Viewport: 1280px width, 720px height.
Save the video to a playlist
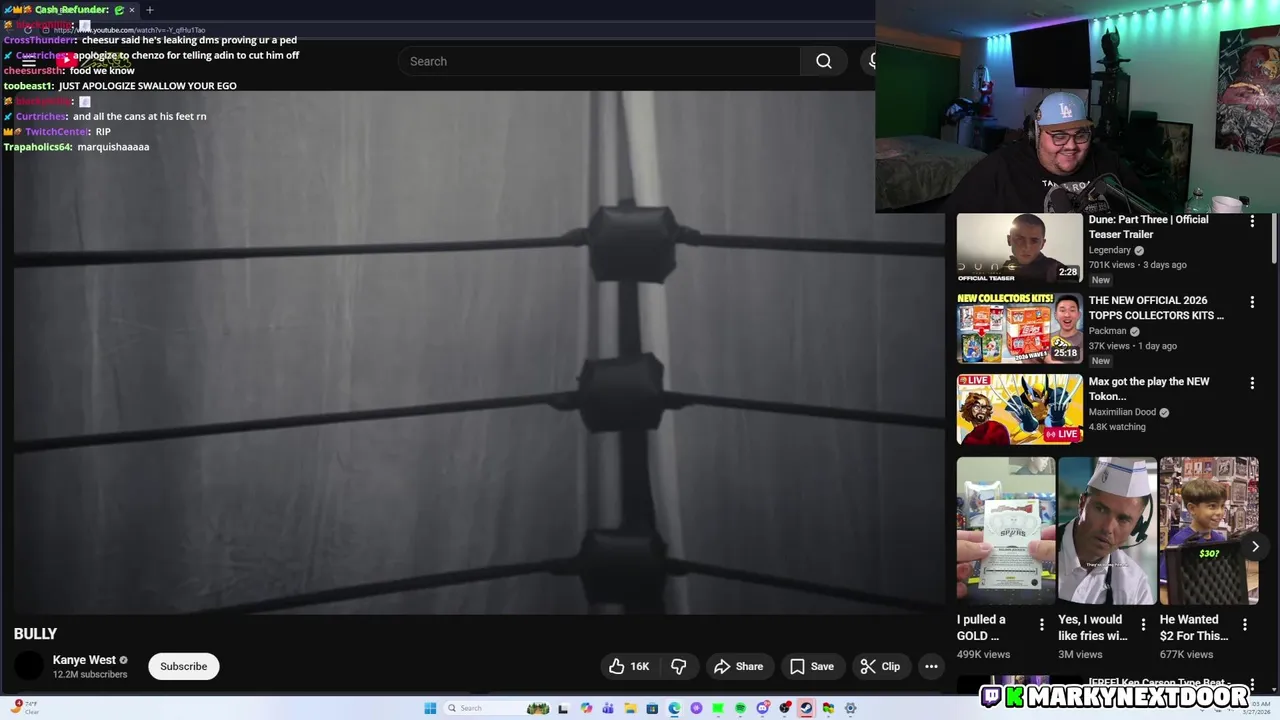[811, 666]
